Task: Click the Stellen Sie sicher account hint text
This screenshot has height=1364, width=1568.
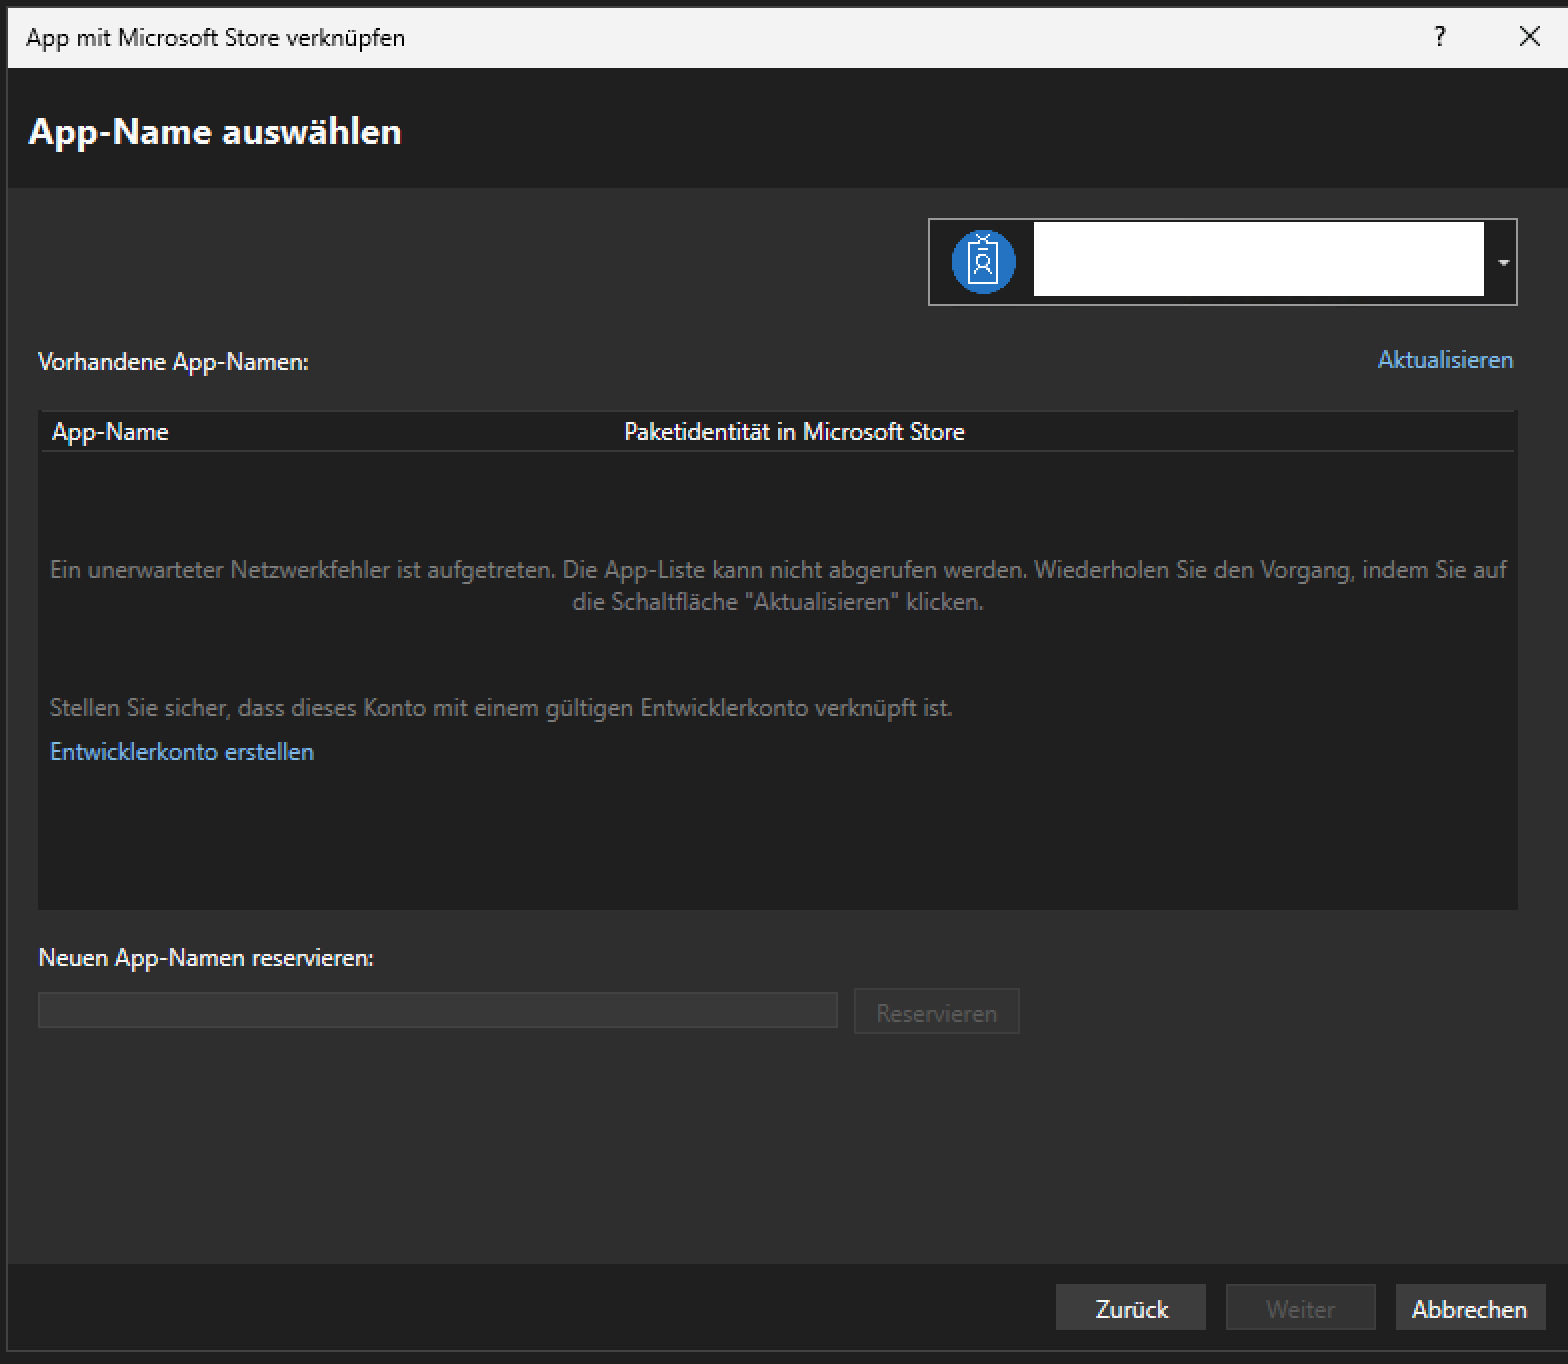Action: [x=501, y=708]
